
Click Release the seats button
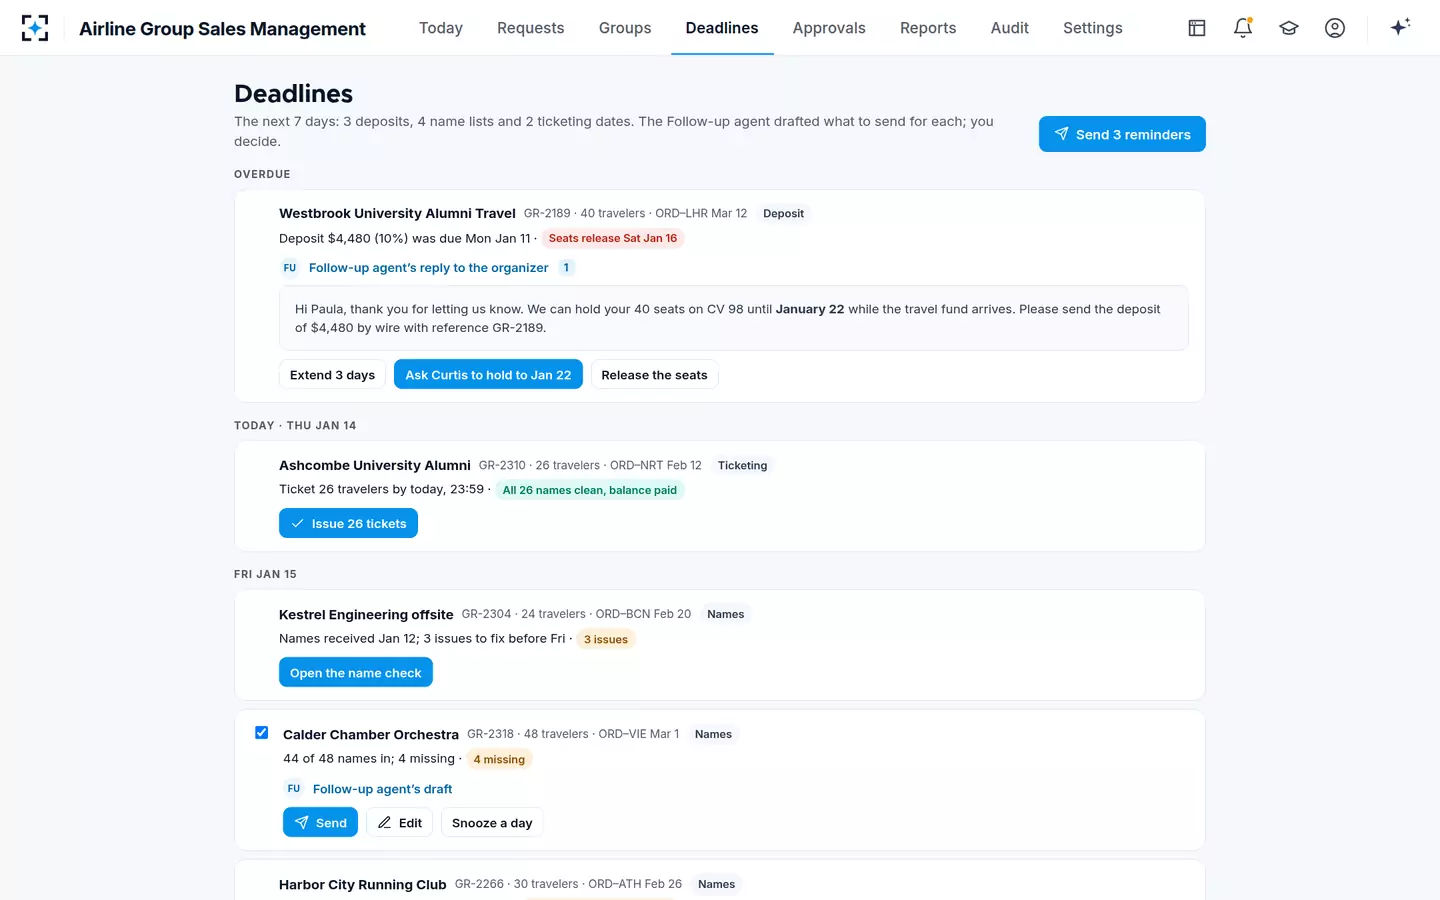(x=654, y=375)
